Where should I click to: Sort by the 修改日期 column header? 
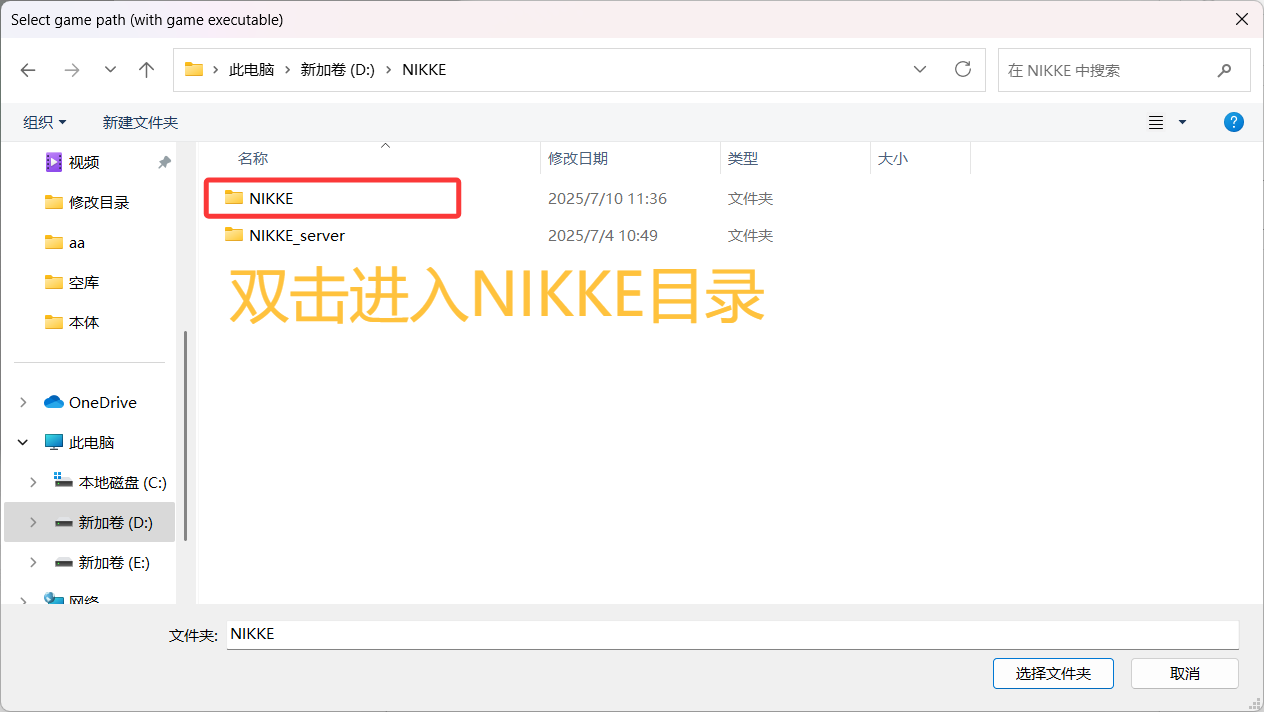(x=578, y=158)
